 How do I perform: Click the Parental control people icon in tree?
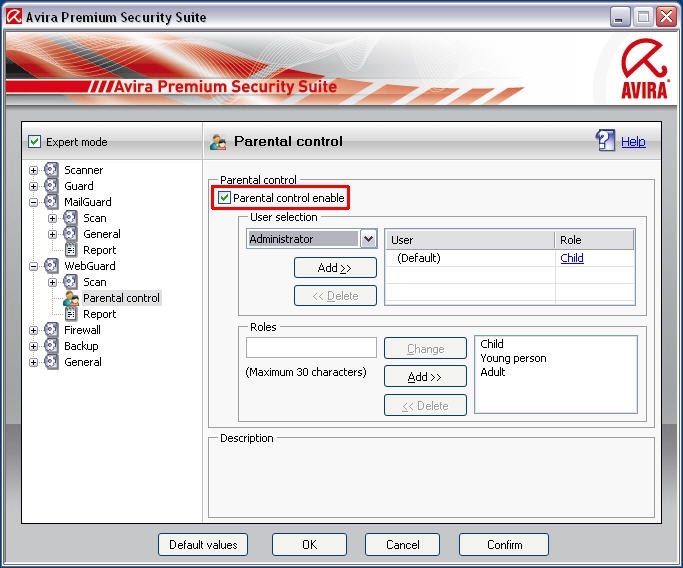(71, 298)
